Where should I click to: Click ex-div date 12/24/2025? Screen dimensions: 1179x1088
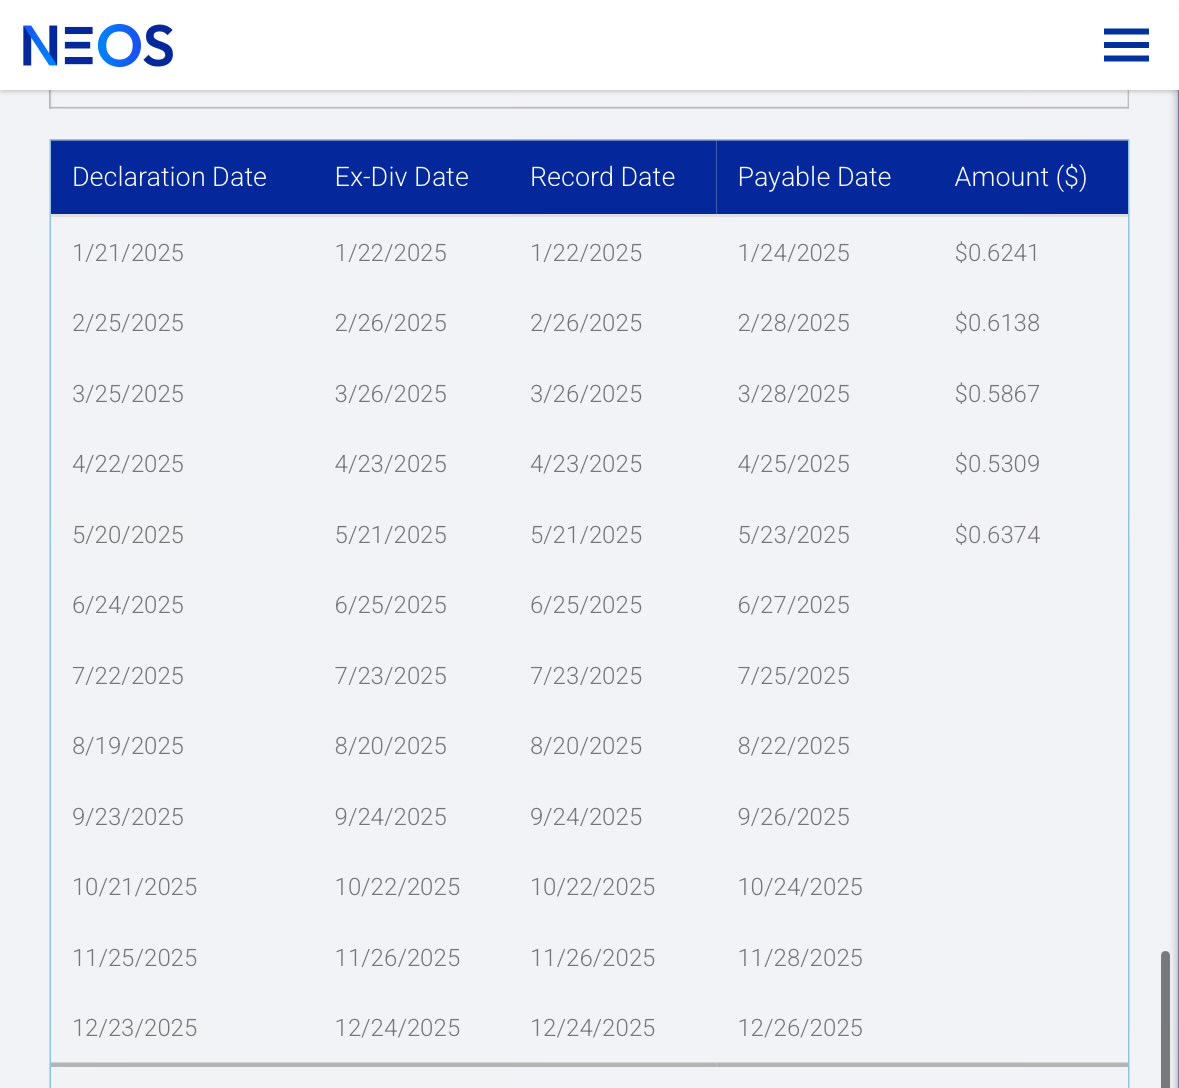[x=397, y=1027]
